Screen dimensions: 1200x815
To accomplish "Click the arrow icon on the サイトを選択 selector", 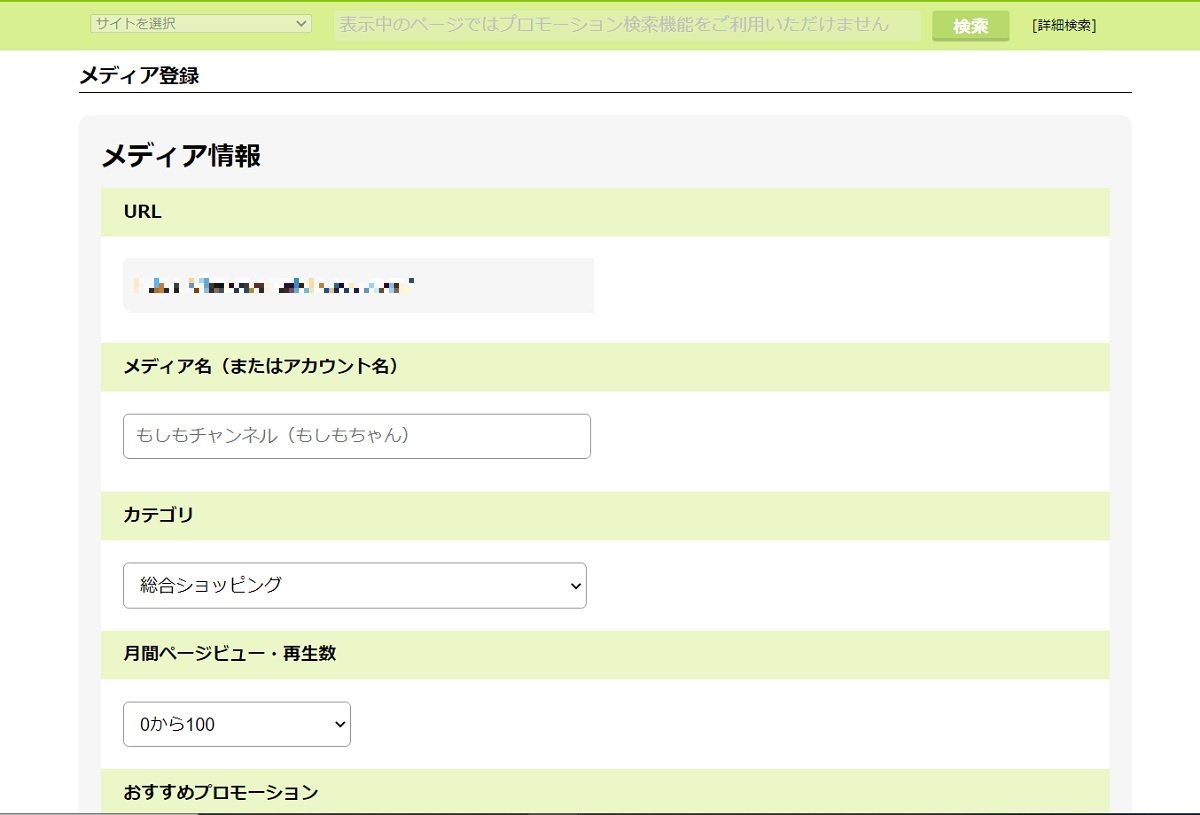I will pyautogui.click(x=303, y=23).
